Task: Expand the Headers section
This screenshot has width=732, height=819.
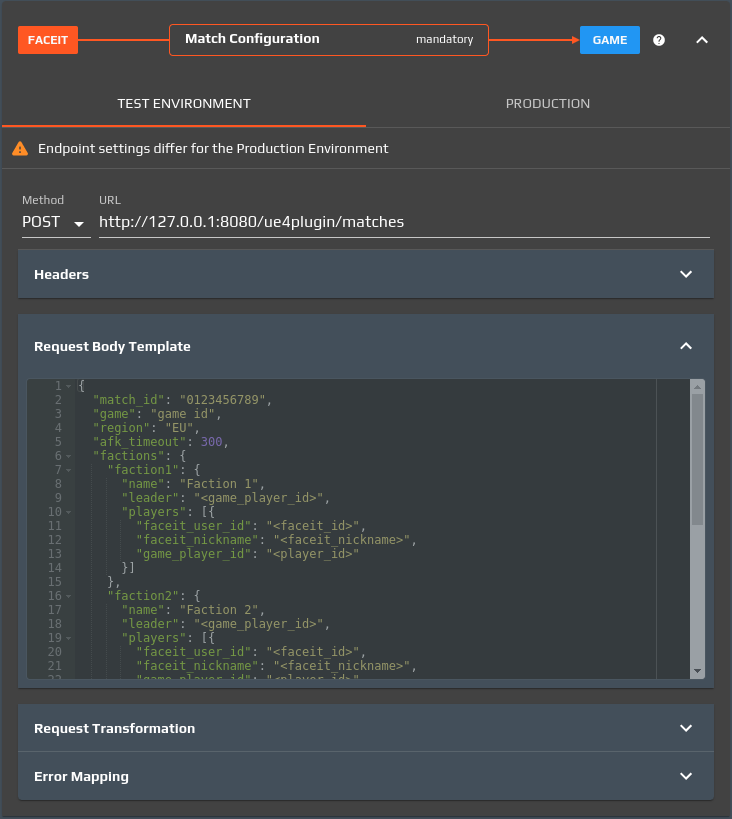Action: [x=686, y=274]
